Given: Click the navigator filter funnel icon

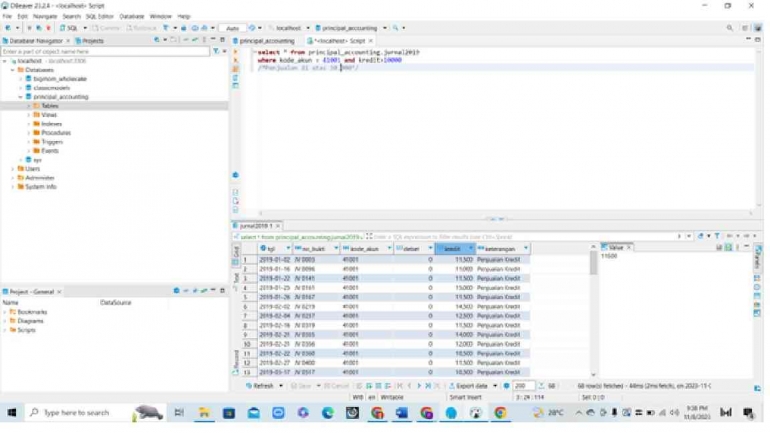Looking at the screenshot, I should (x=216, y=51).
